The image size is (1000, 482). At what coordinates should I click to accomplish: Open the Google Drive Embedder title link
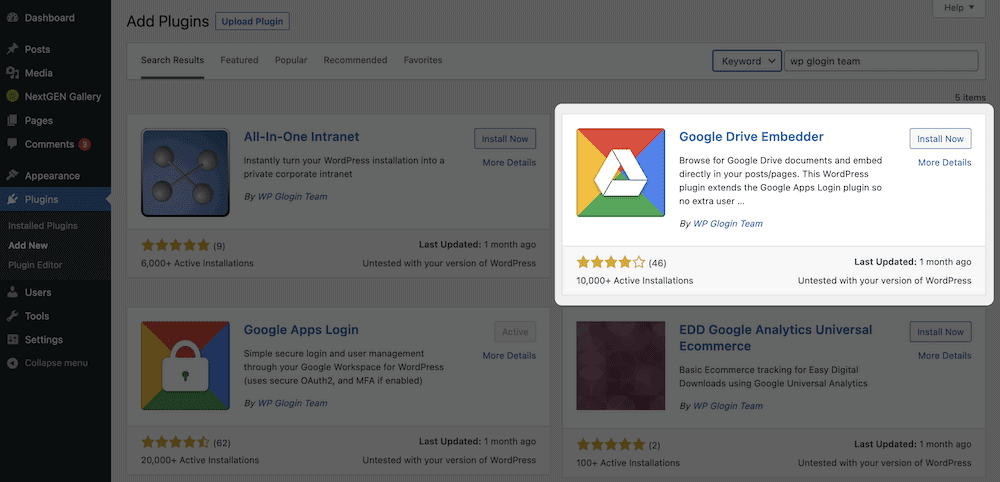[x=751, y=137]
